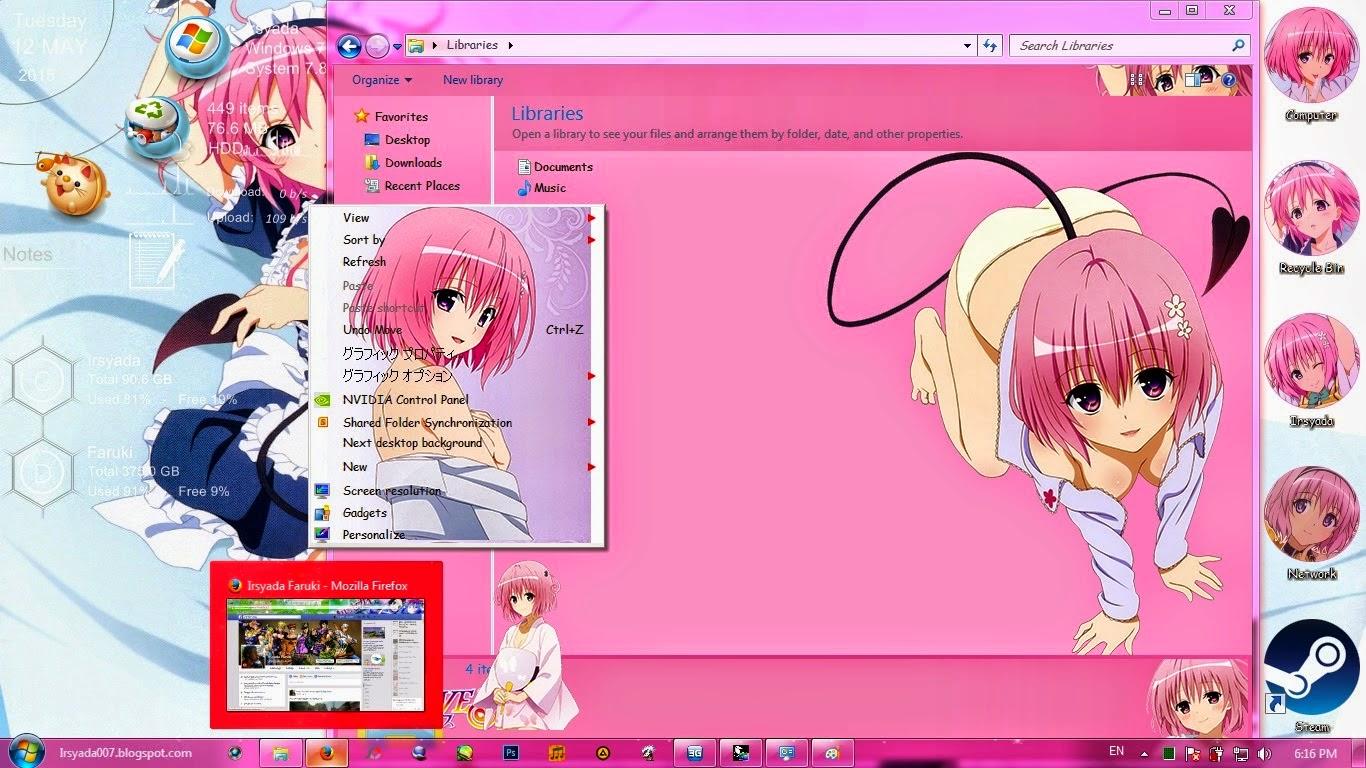Choose Refresh in the context menu
The height and width of the screenshot is (768, 1366).
coord(364,262)
